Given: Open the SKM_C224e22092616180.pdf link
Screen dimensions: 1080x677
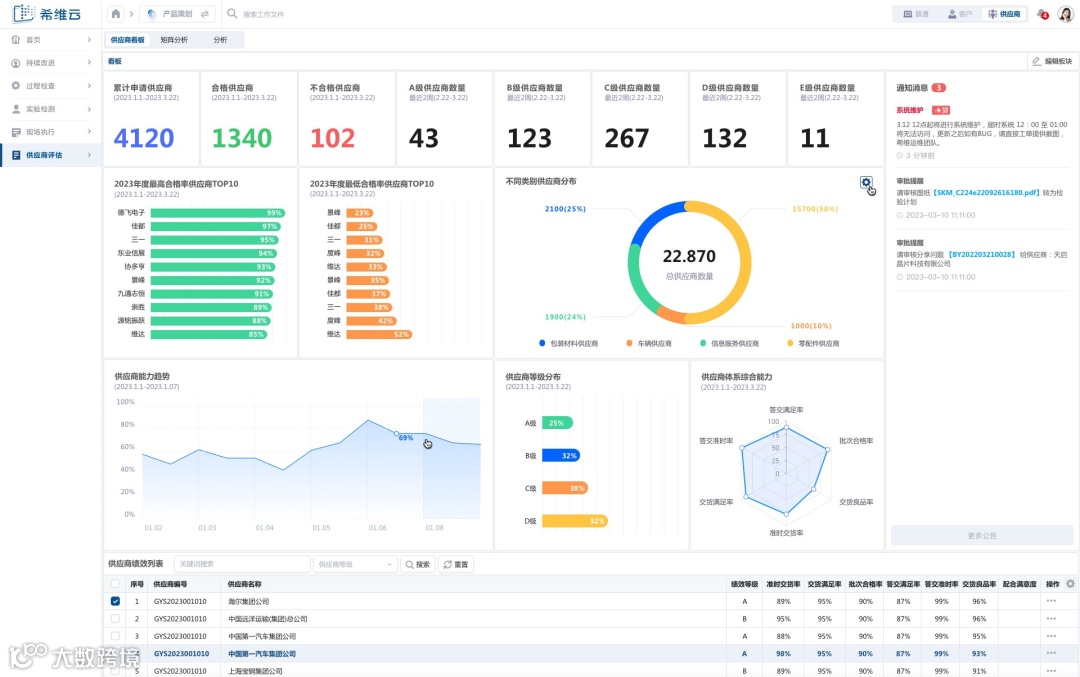Looking at the screenshot, I should (986, 193).
